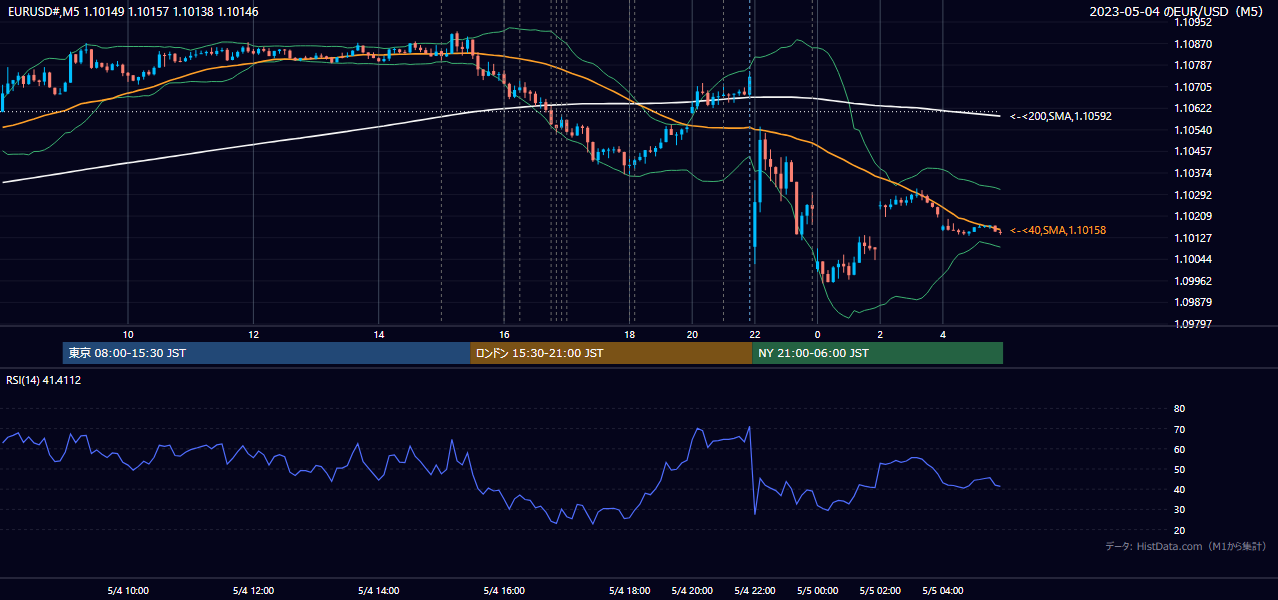1278x600 pixels.
Task: Click price axis value 1.10127
Action: pyautogui.click(x=1193, y=238)
